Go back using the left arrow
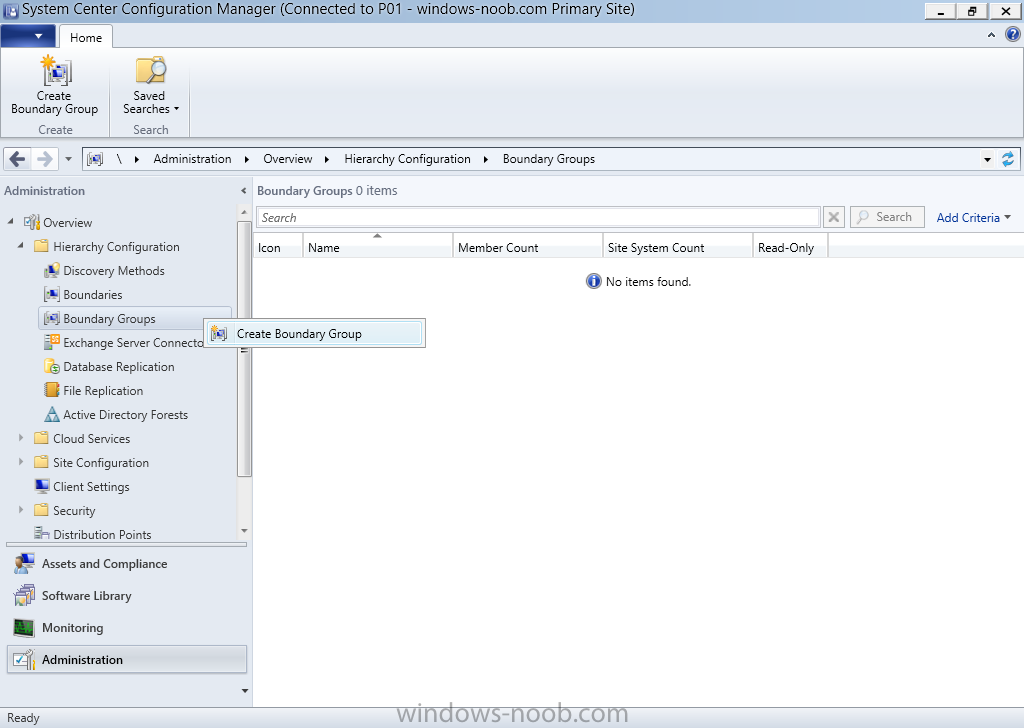Screen dimensions: 1024x728 coord(18,159)
